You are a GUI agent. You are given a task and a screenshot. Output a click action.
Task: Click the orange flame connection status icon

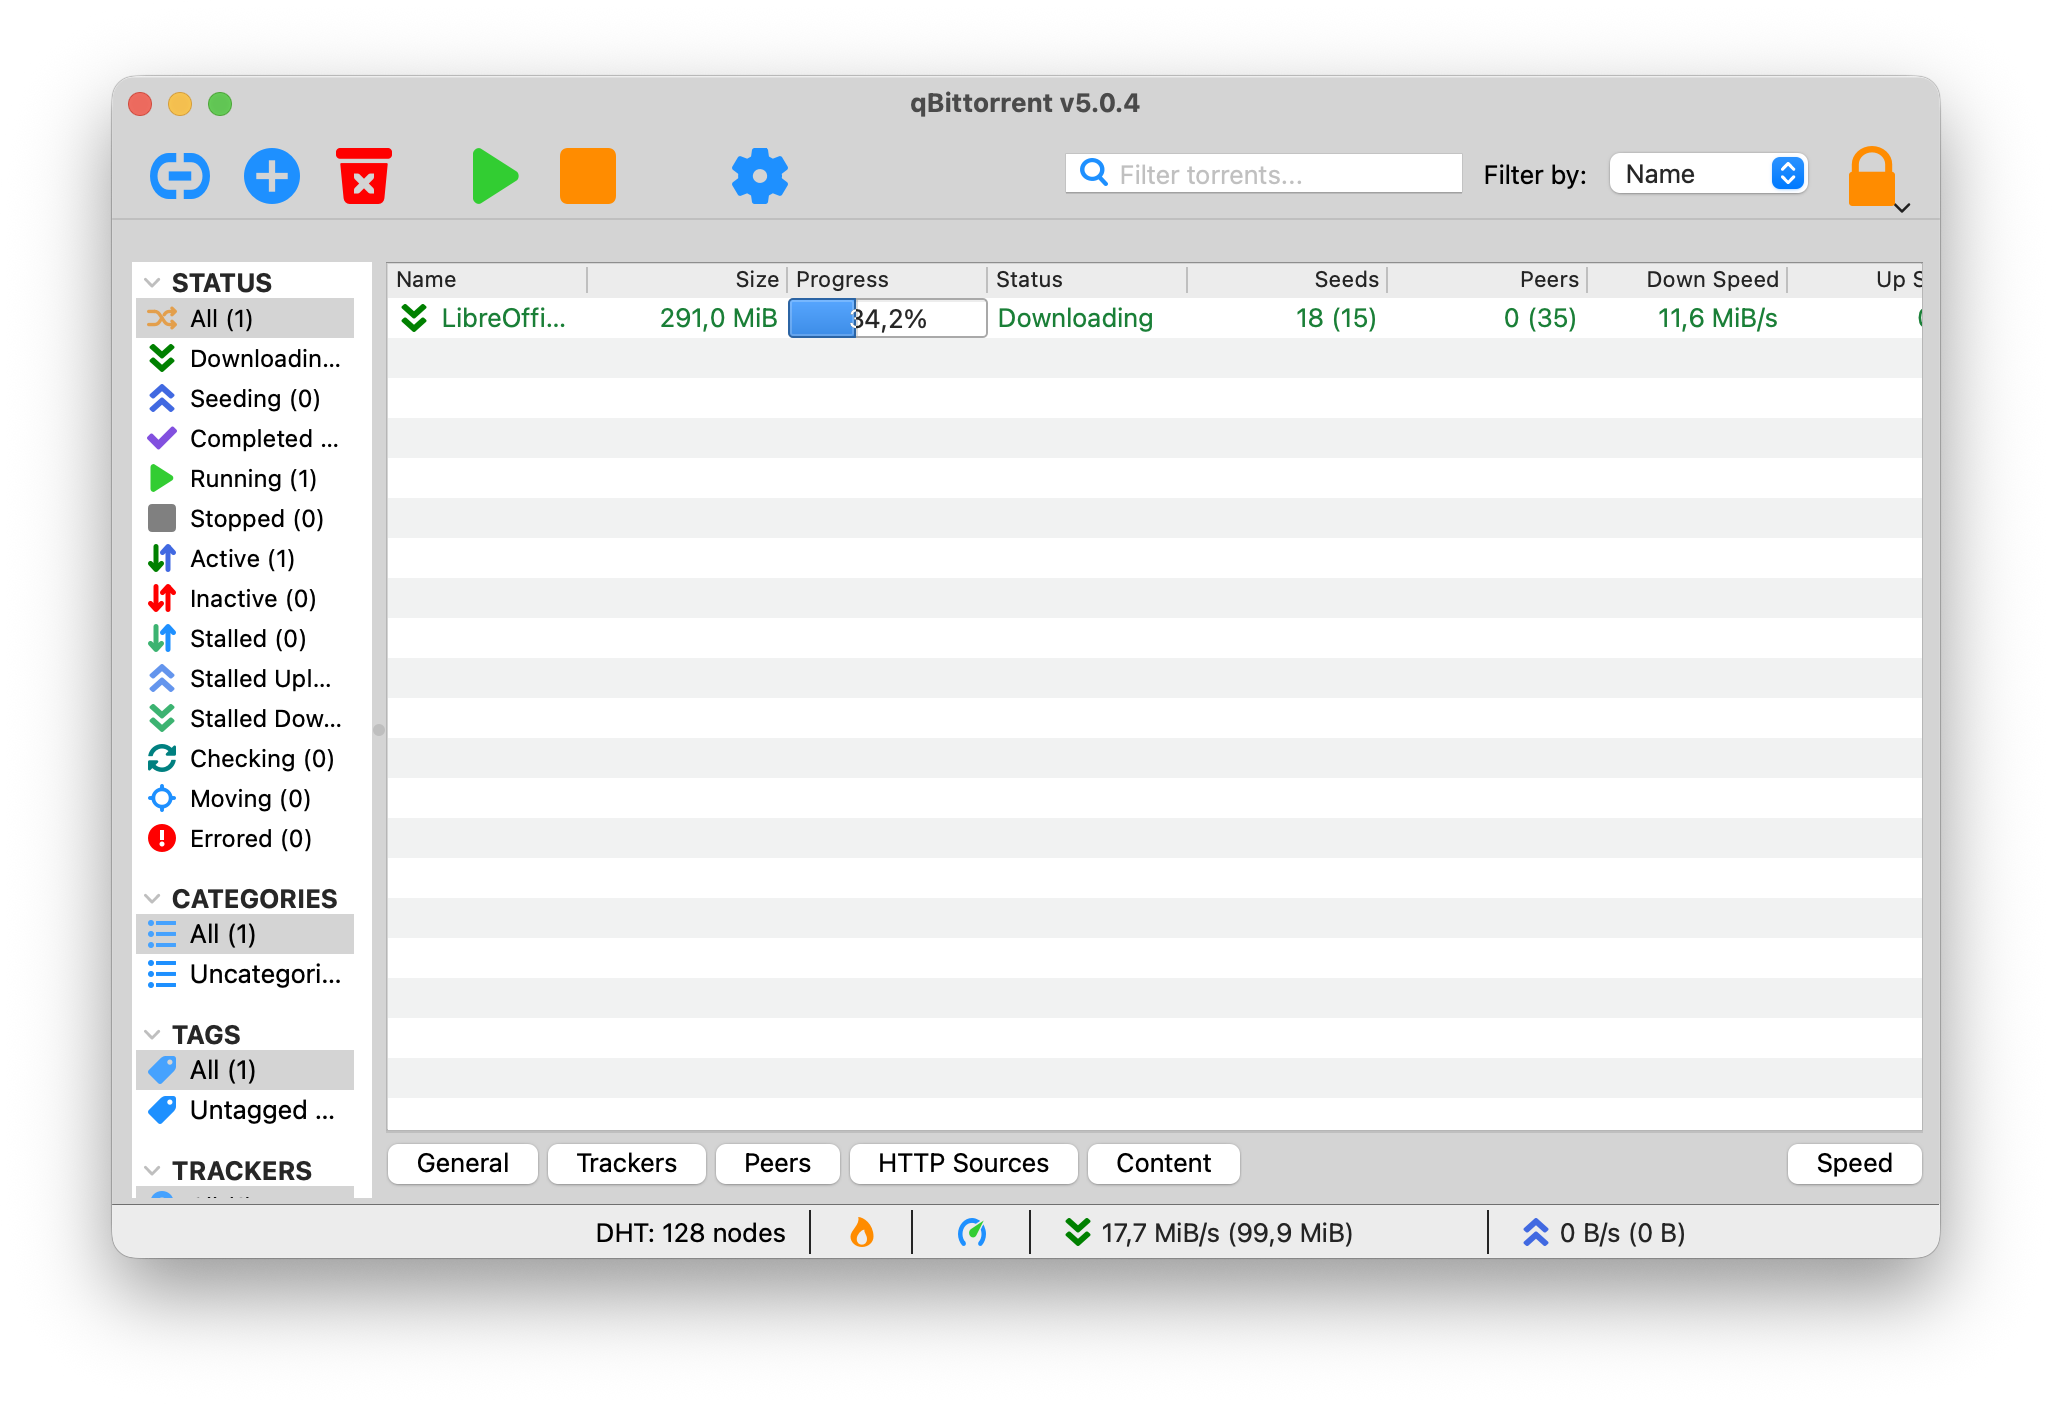(x=862, y=1233)
